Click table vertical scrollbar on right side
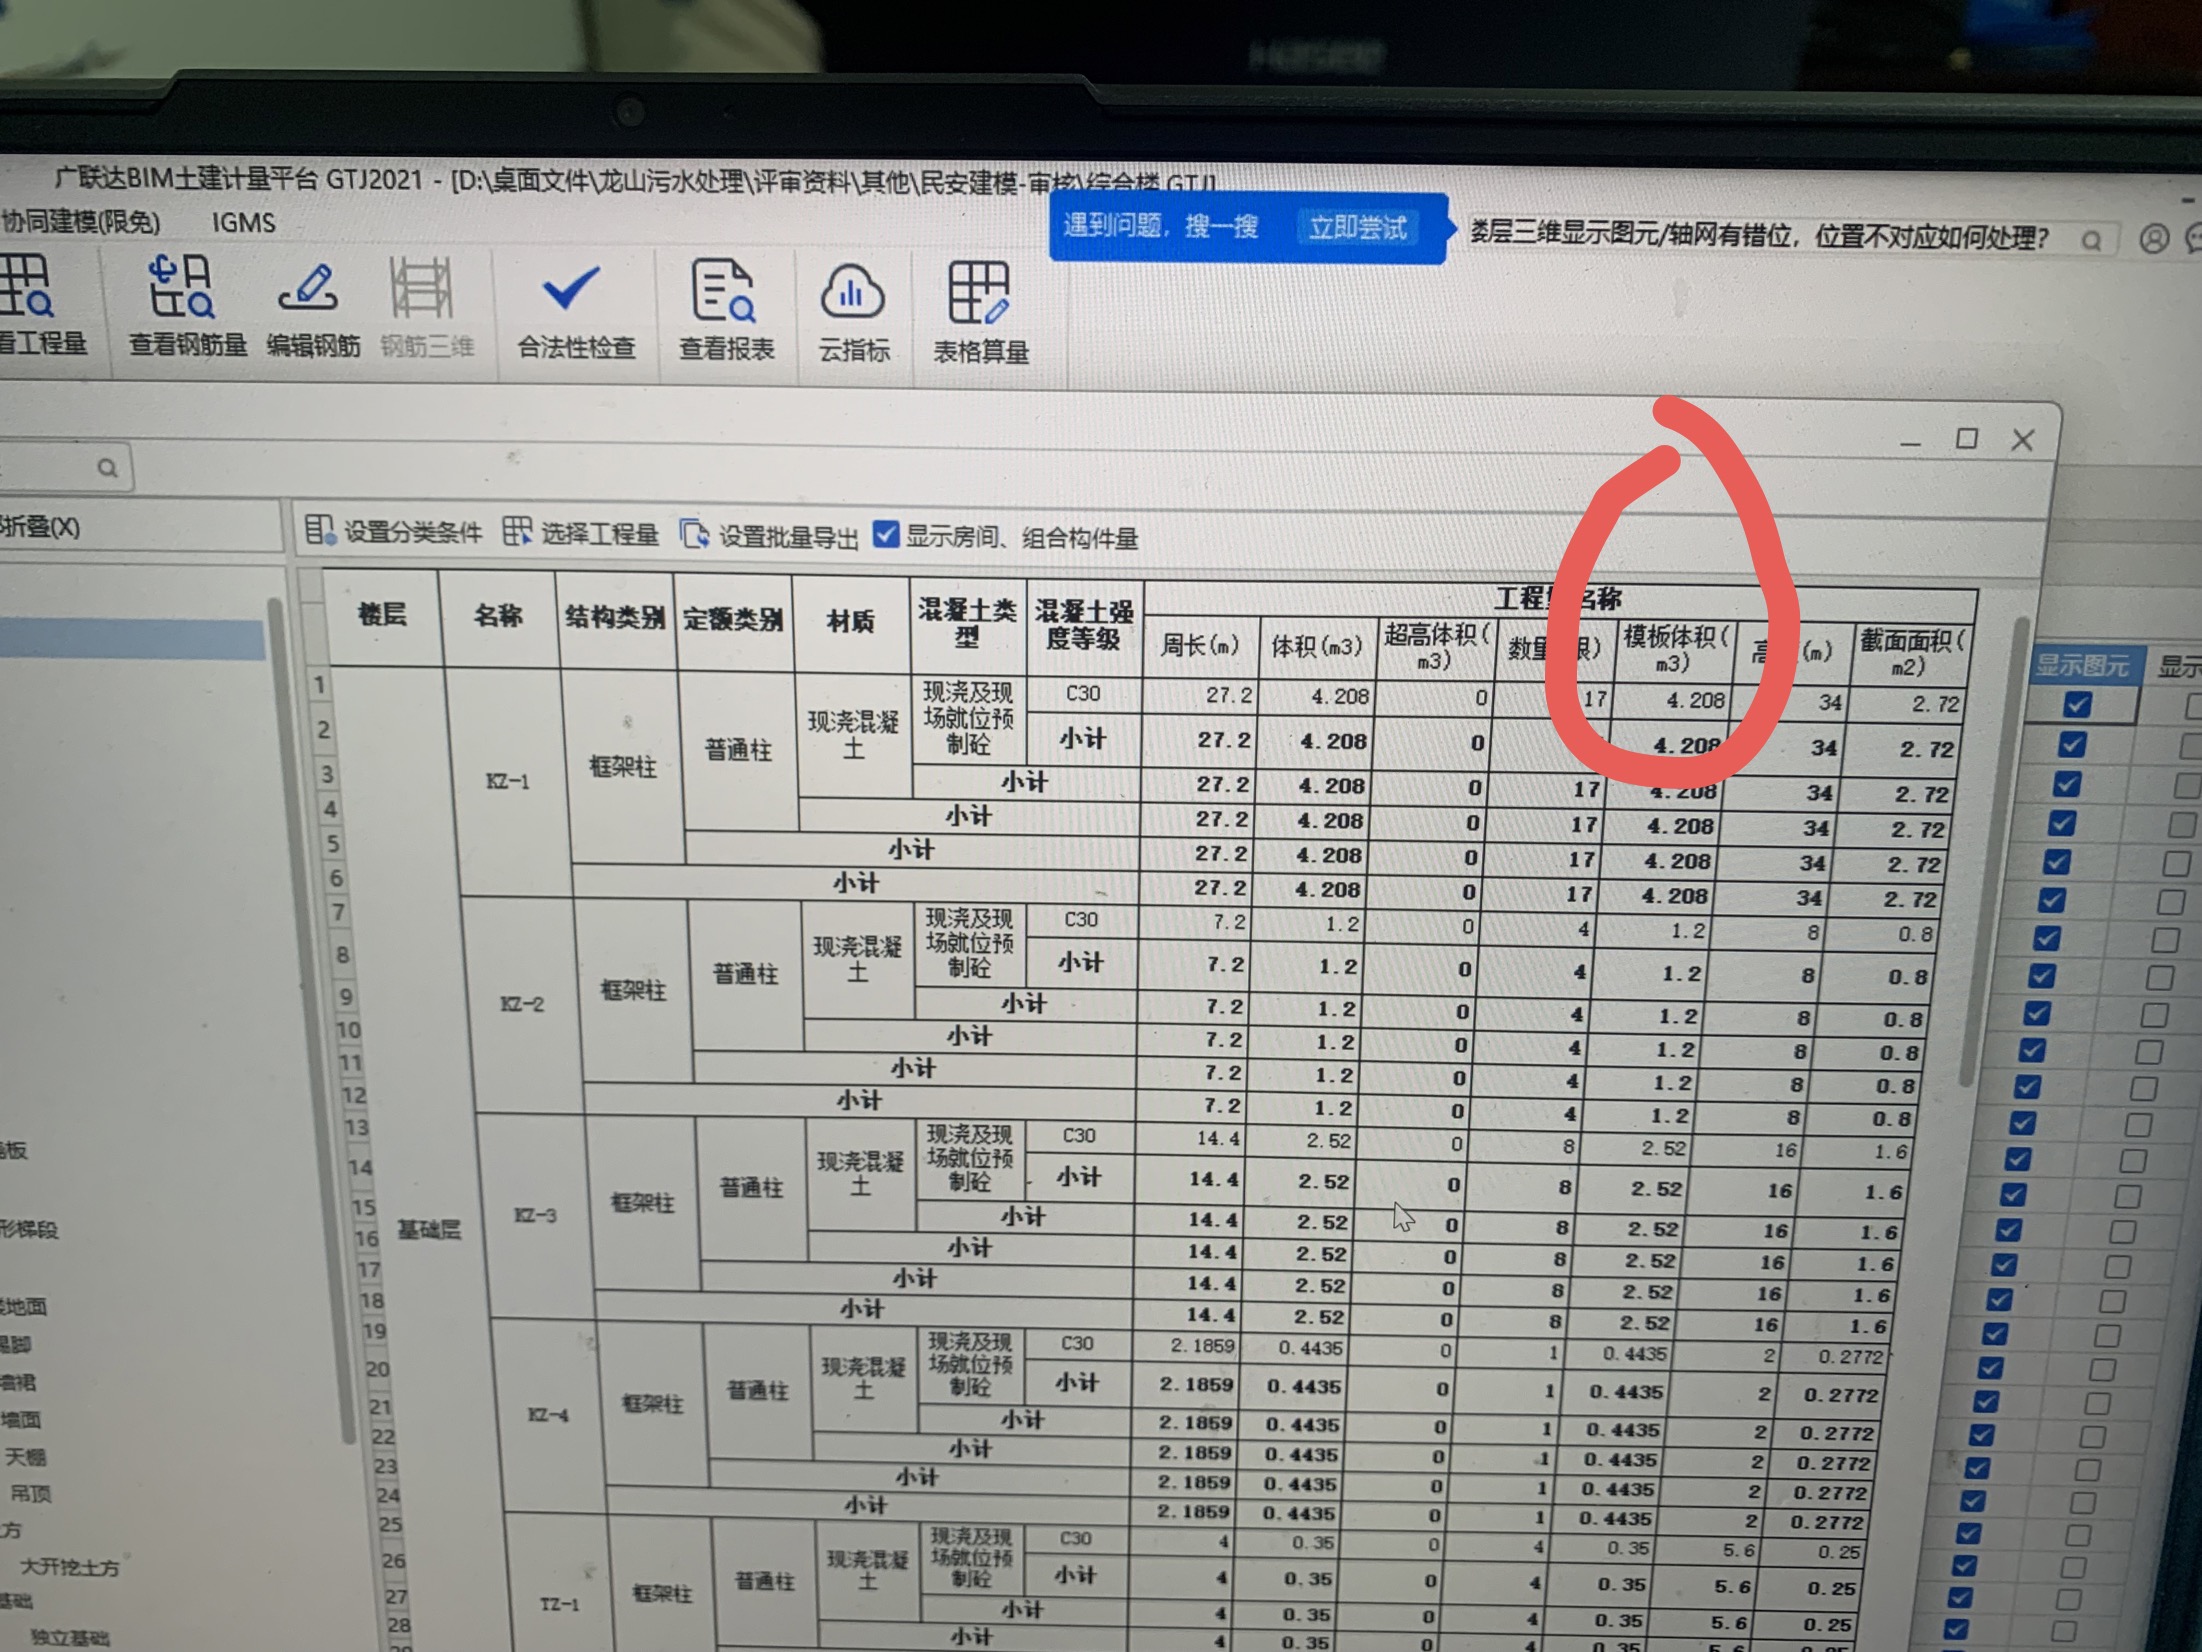Screen dimensions: 2202x1652 click(1995, 850)
